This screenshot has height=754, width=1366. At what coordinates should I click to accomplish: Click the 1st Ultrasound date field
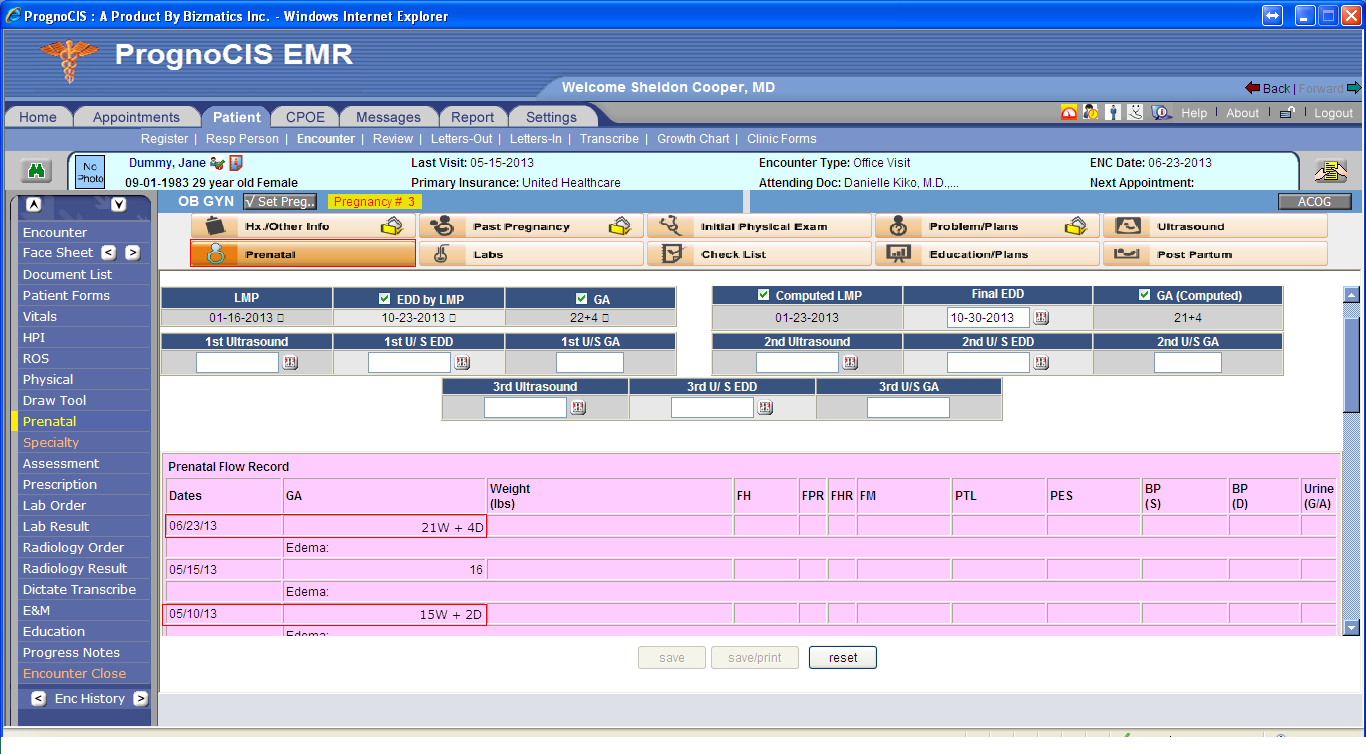pyautogui.click(x=237, y=362)
